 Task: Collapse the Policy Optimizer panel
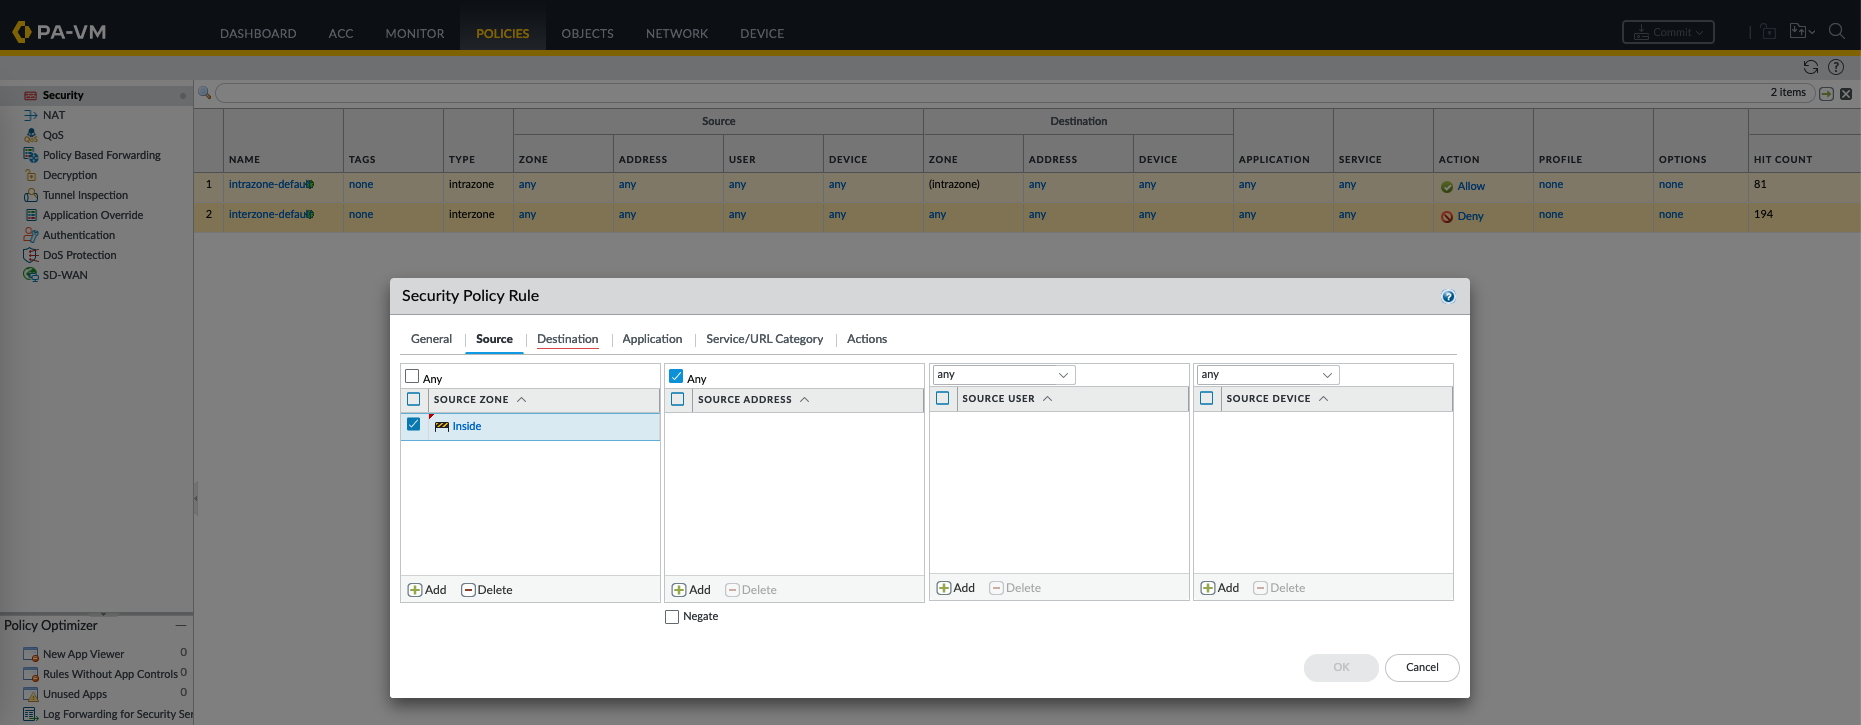click(x=181, y=625)
